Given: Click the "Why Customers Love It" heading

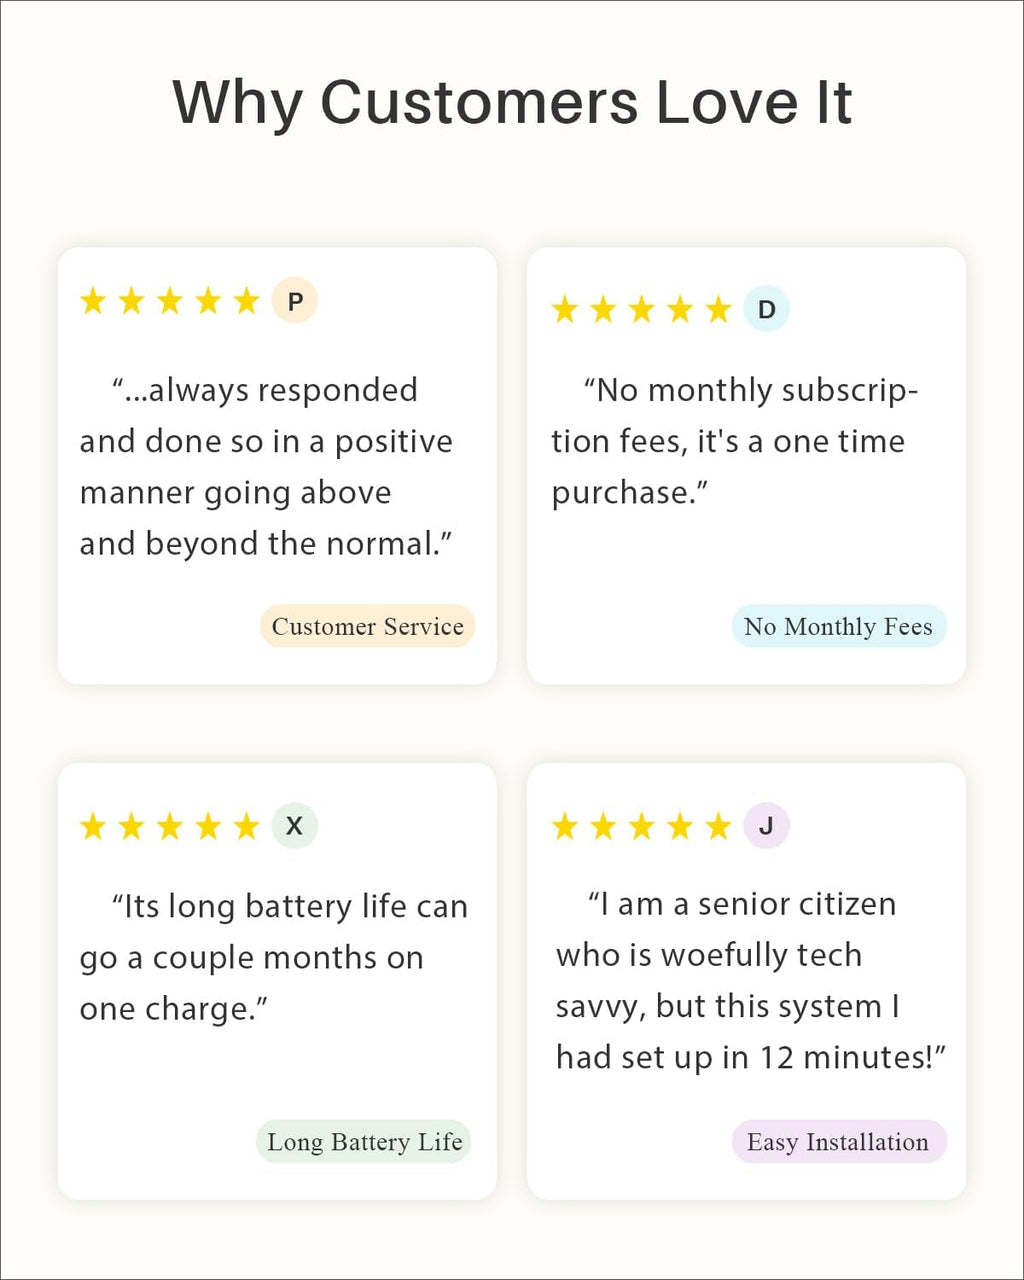Looking at the screenshot, I should [x=512, y=102].
